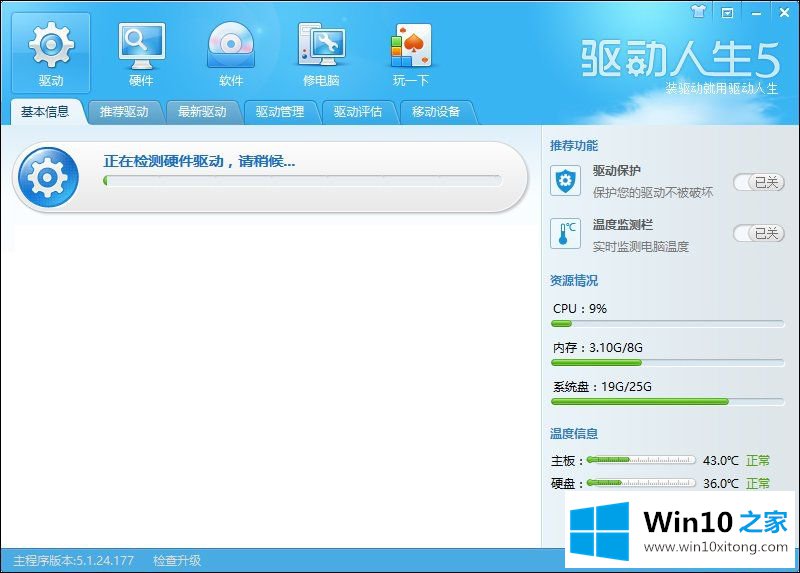Switch to the 推荐驱动 tab

pos(124,112)
